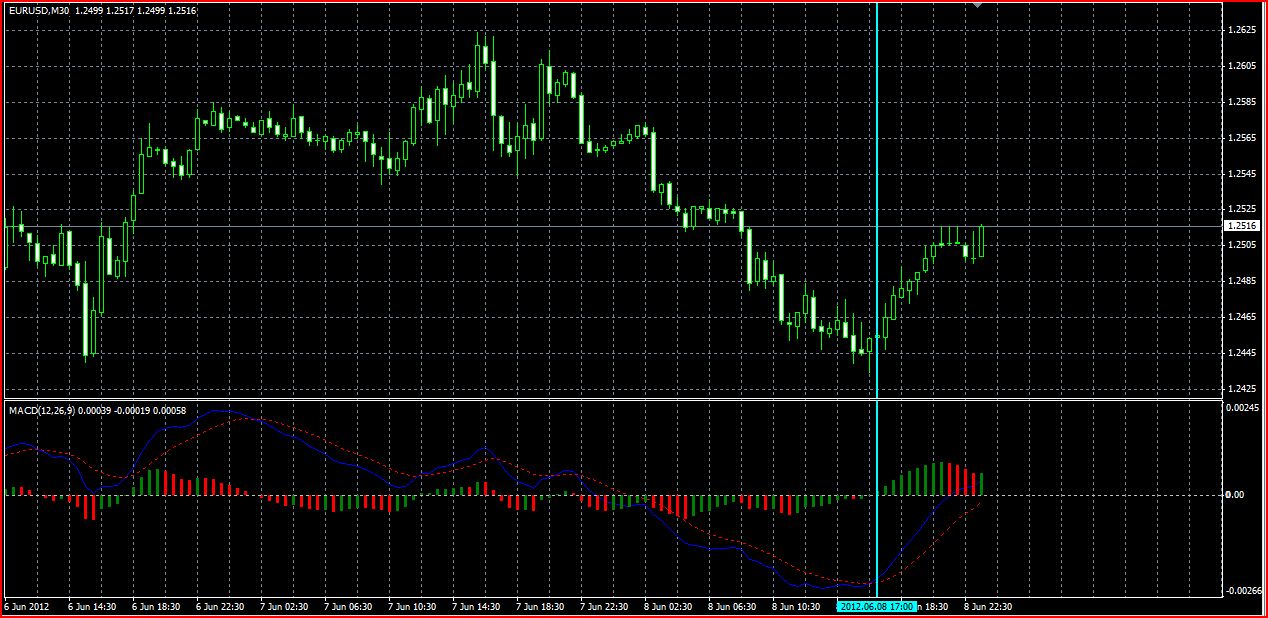
Task: Click the 7 Jun 14:30 time axis label
Action: click(477, 606)
